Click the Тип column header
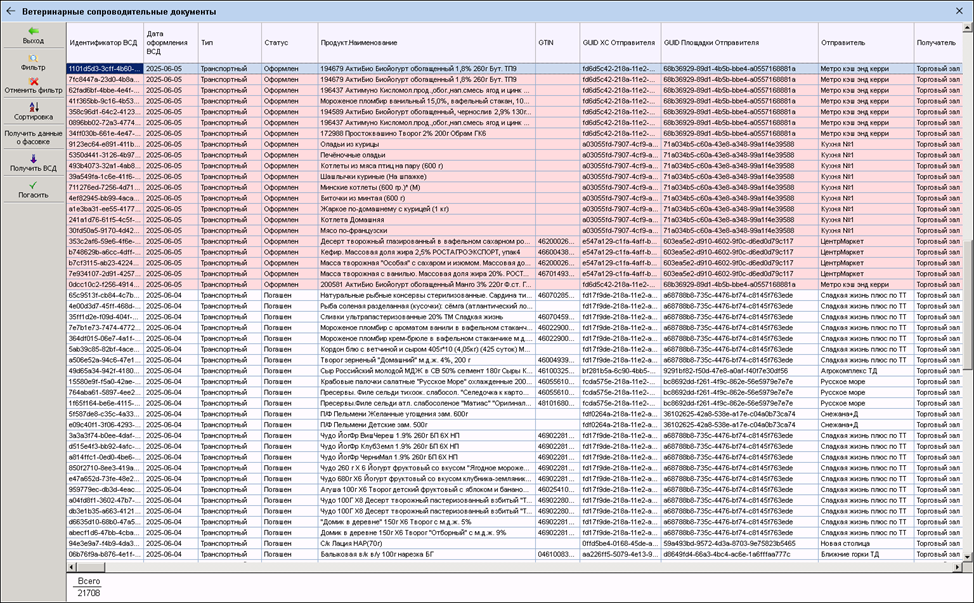Screen dimensions: 974x603 227,43
